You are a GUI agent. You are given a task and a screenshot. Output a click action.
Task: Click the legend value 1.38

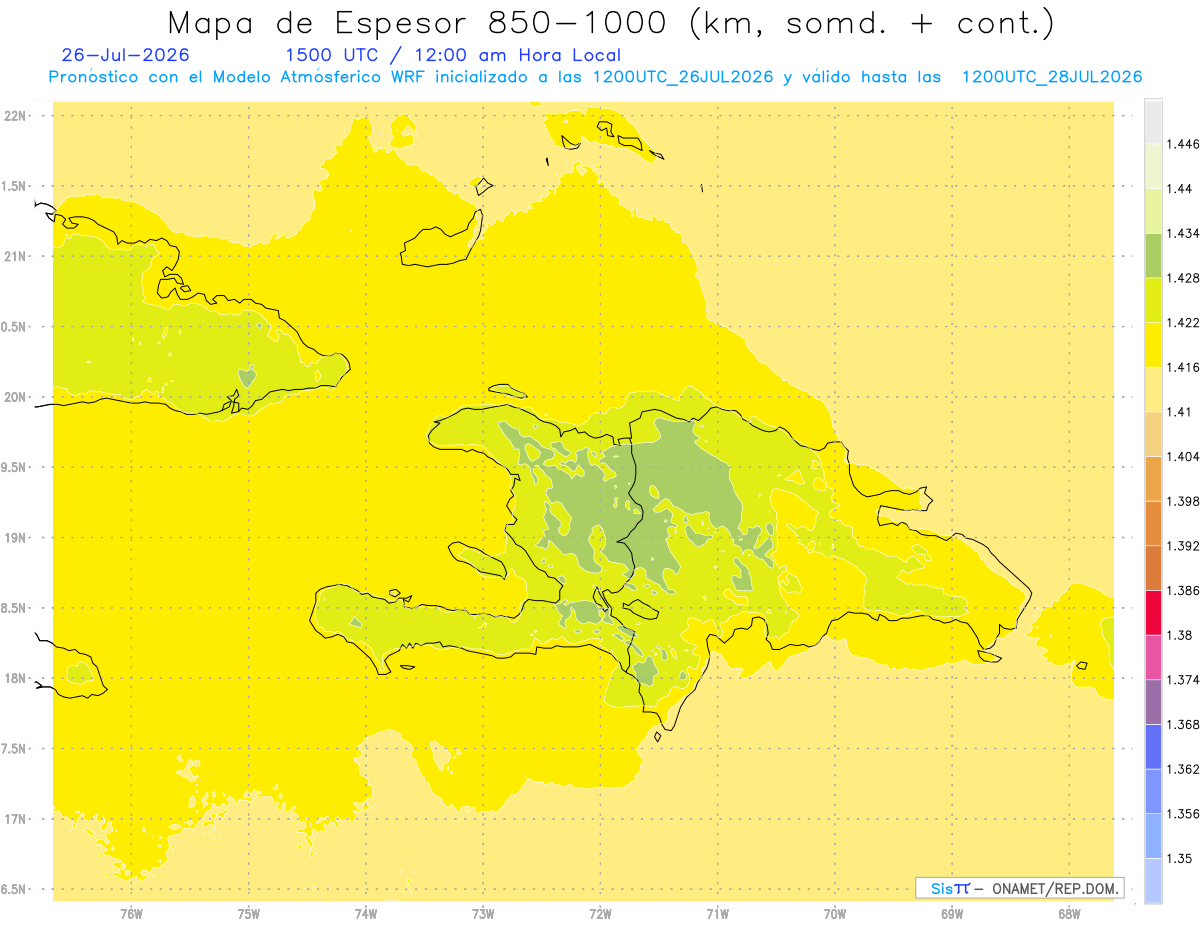1181,635
